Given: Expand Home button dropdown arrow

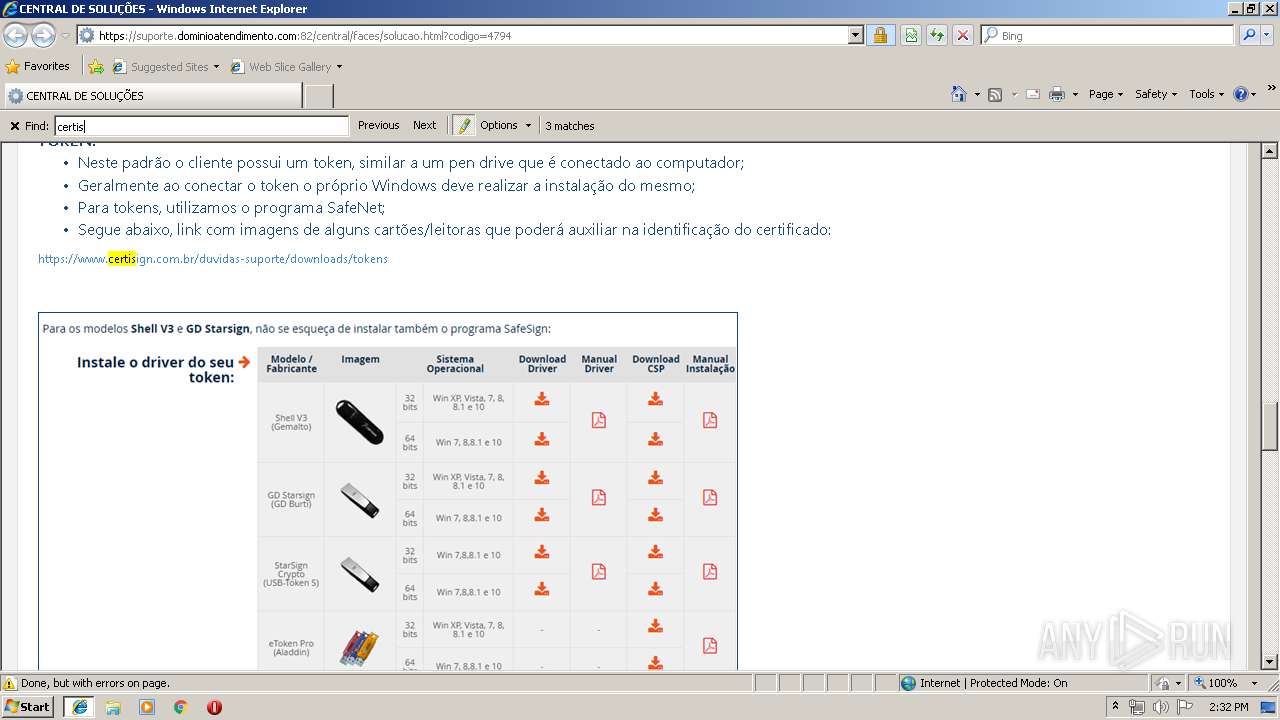Looking at the screenshot, I should (x=976, y=94).
